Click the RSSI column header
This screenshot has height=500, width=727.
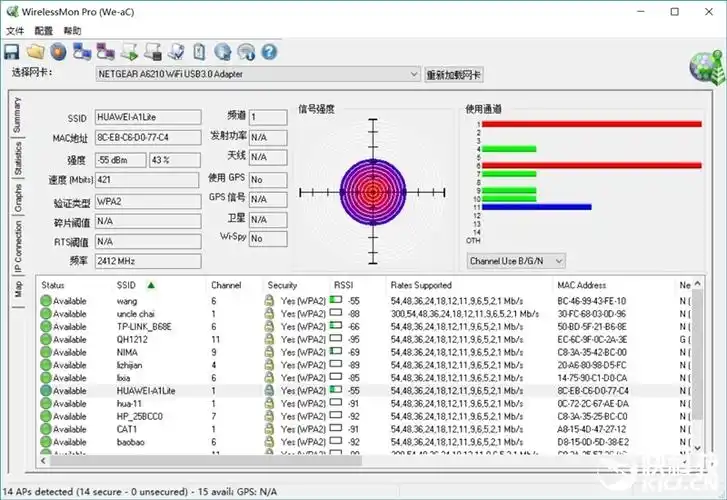(344, 285)
